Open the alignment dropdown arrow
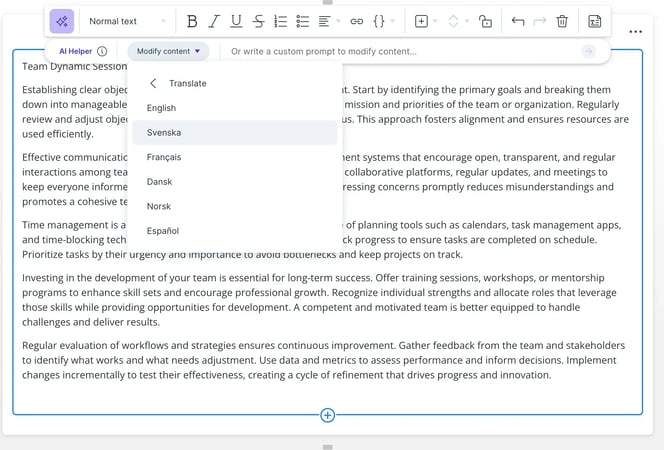The image size is (664, 450). click(x=338, y=21)
